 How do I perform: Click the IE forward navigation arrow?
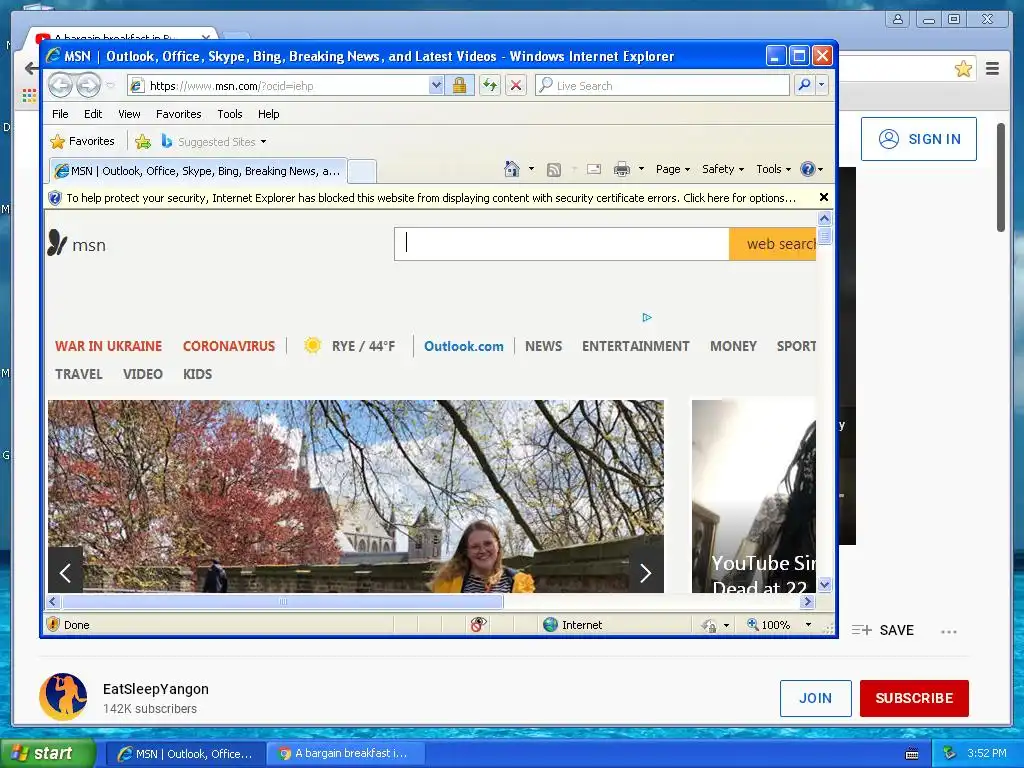pyautogui.click(x=88, y=85)
